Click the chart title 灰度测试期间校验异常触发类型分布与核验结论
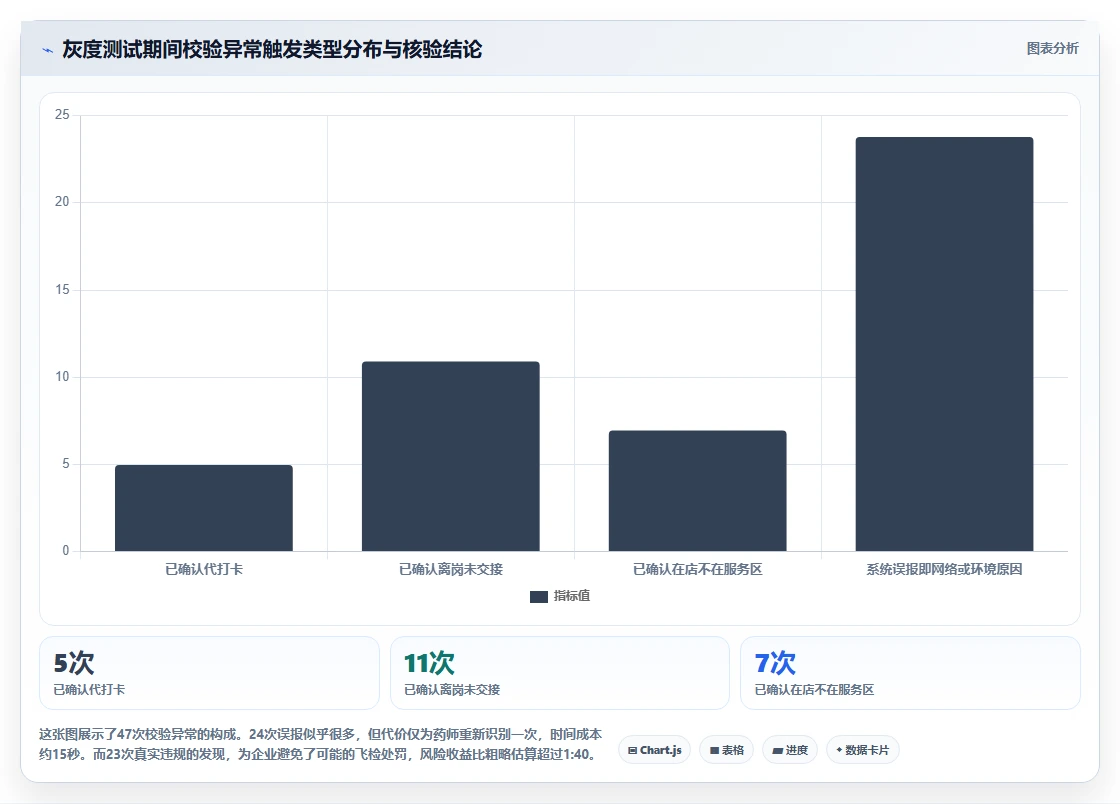The height and width of the screenshot is (804, 1120). coord(272,49)
